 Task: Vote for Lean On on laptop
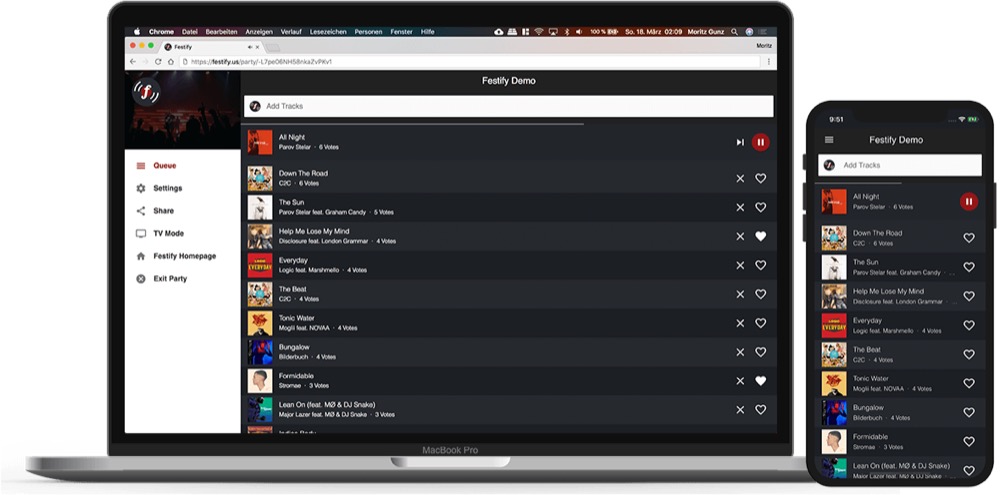click(760, 410)
